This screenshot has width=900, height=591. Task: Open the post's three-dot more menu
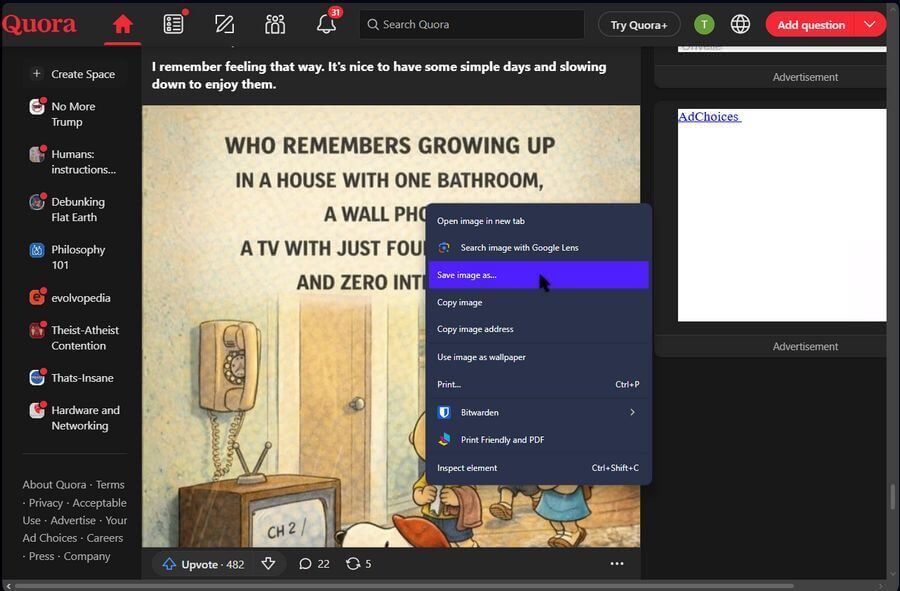tap(617, 564)
